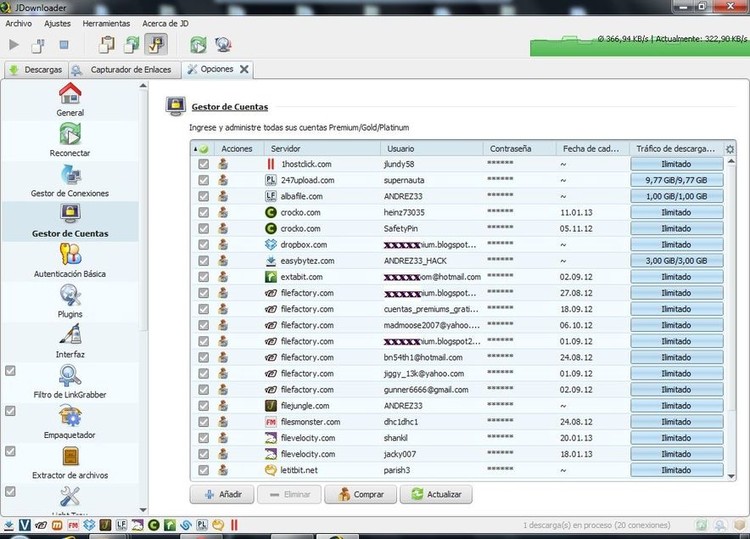Select Gestor de Cuentas sidebar icon

tap(70, 213)
